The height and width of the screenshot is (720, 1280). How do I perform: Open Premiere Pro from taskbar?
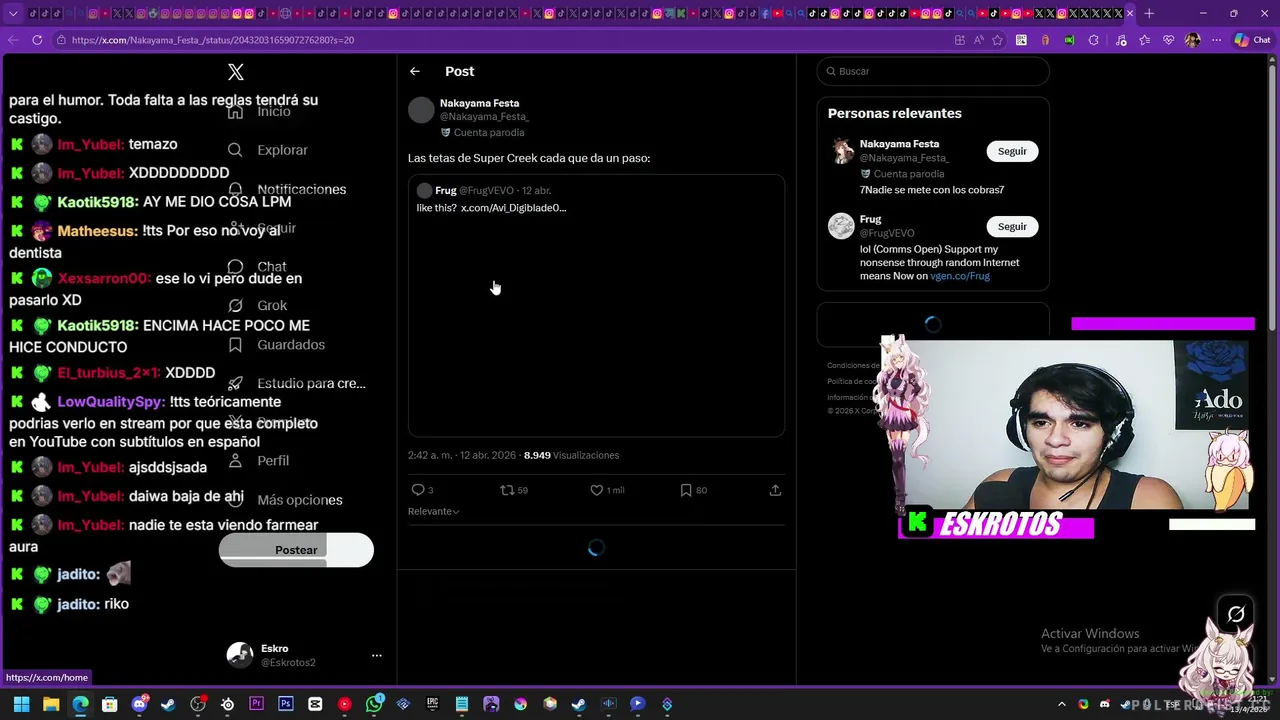click(x=257, y=704)
